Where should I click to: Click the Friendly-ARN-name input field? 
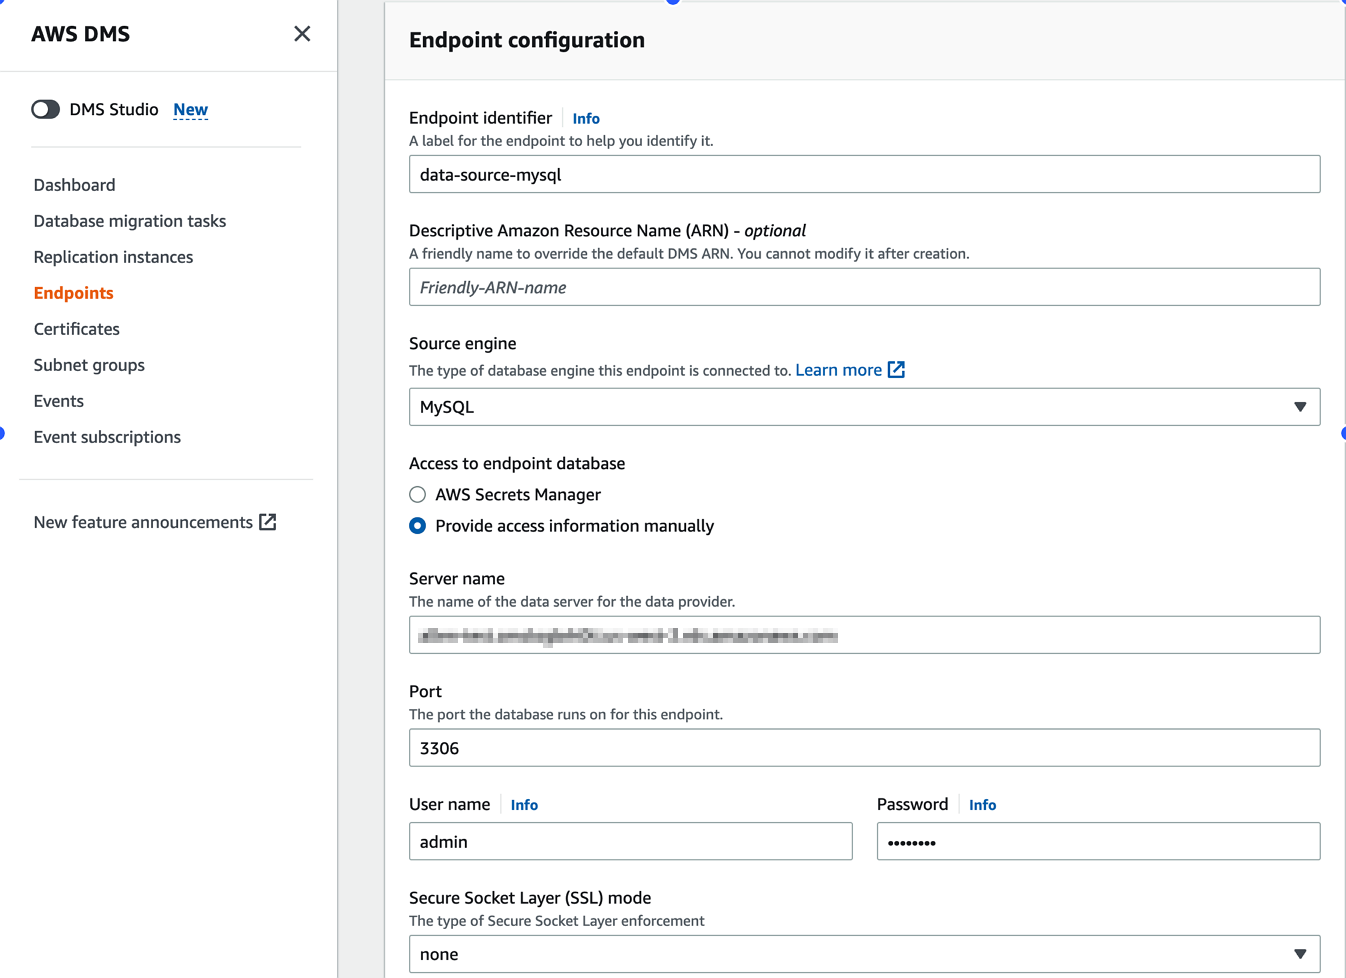pos(864,287)
